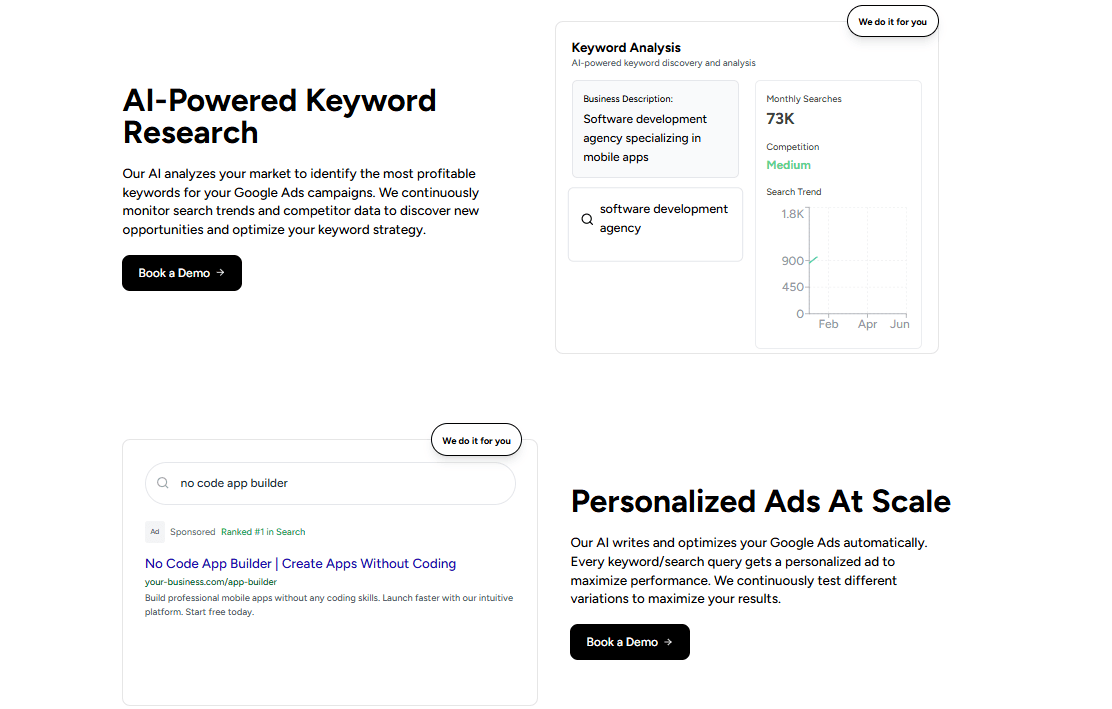Open the "No Code App Builder" ad headline link

click(300, 564)
